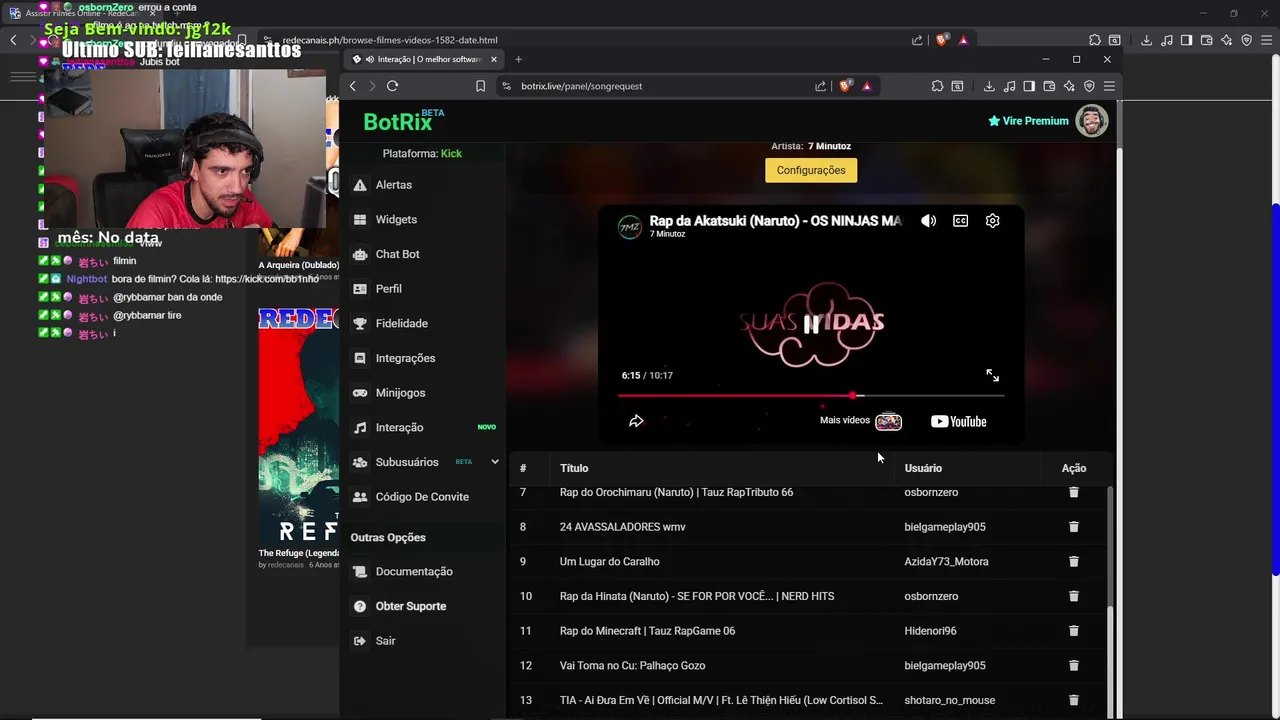Image resolution: width=1280 pixels, height=720 pixels.
Task: Open Brave Shields in the BotRix window
Action: 846,86
